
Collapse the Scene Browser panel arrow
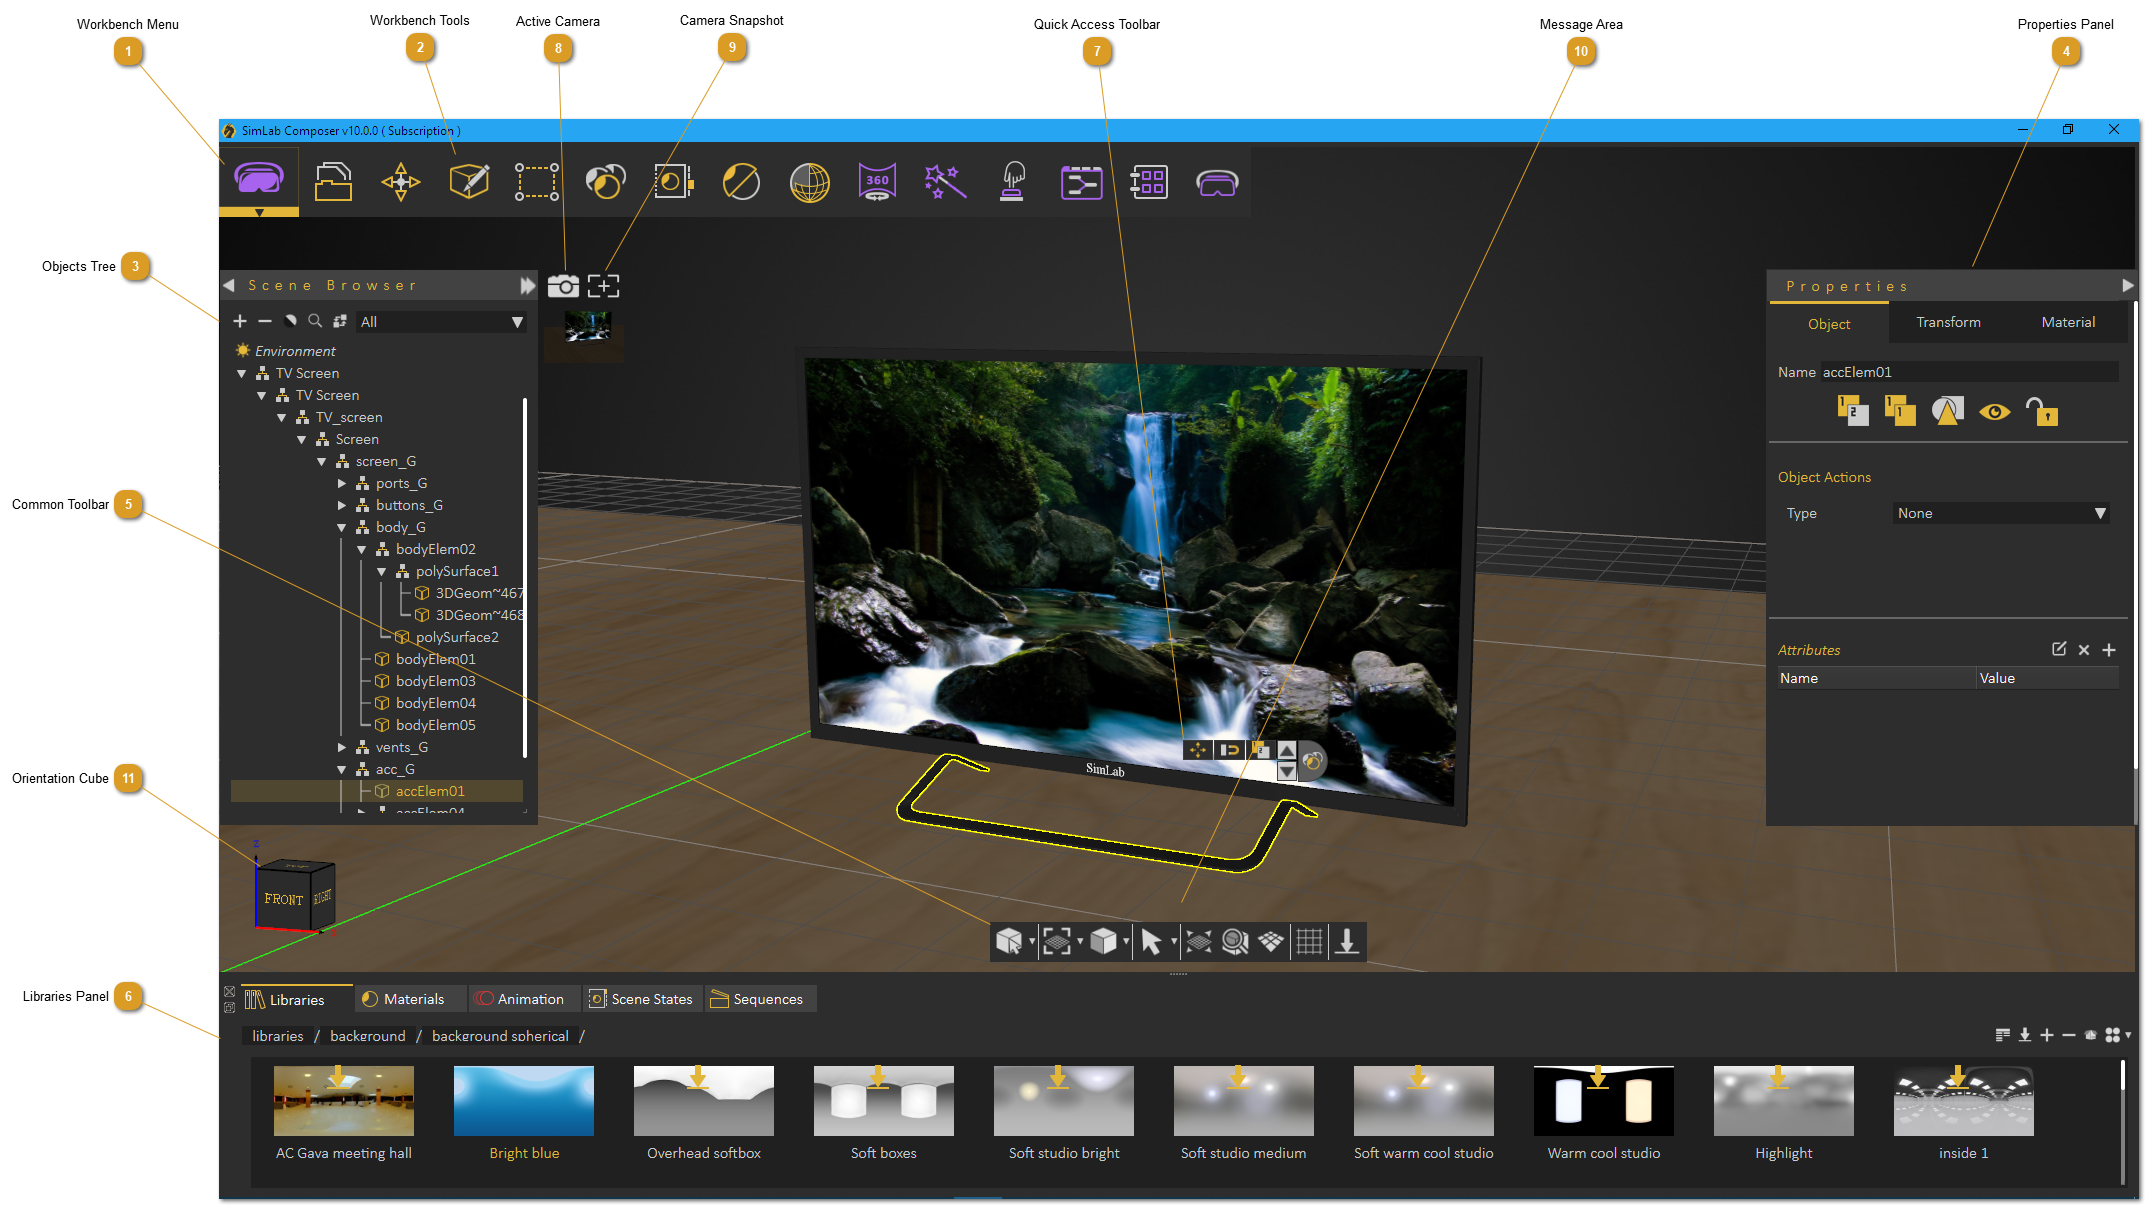(229, 285)
